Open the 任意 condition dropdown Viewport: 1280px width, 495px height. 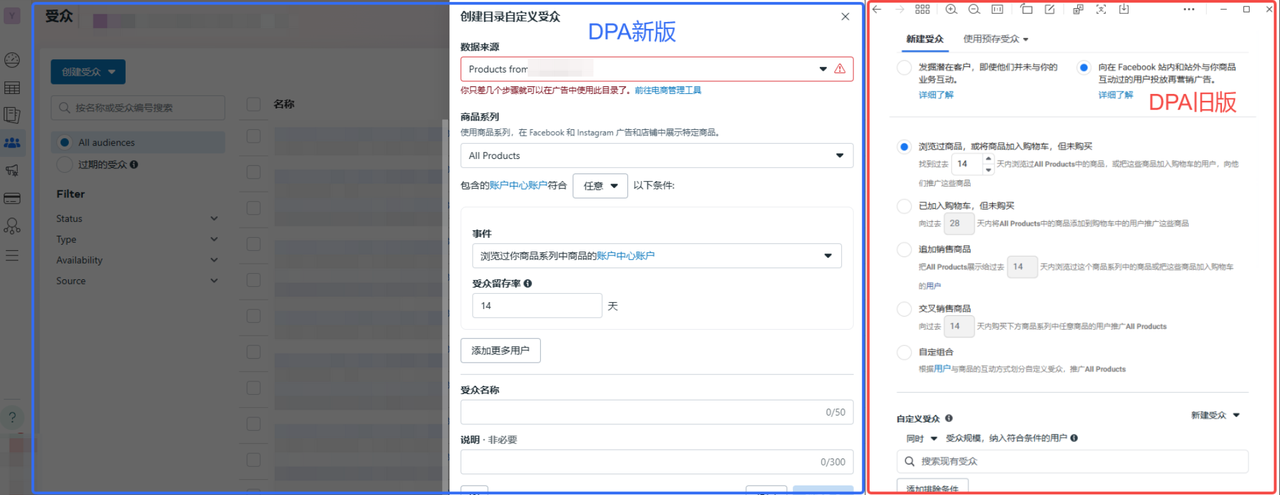[600, 185]
